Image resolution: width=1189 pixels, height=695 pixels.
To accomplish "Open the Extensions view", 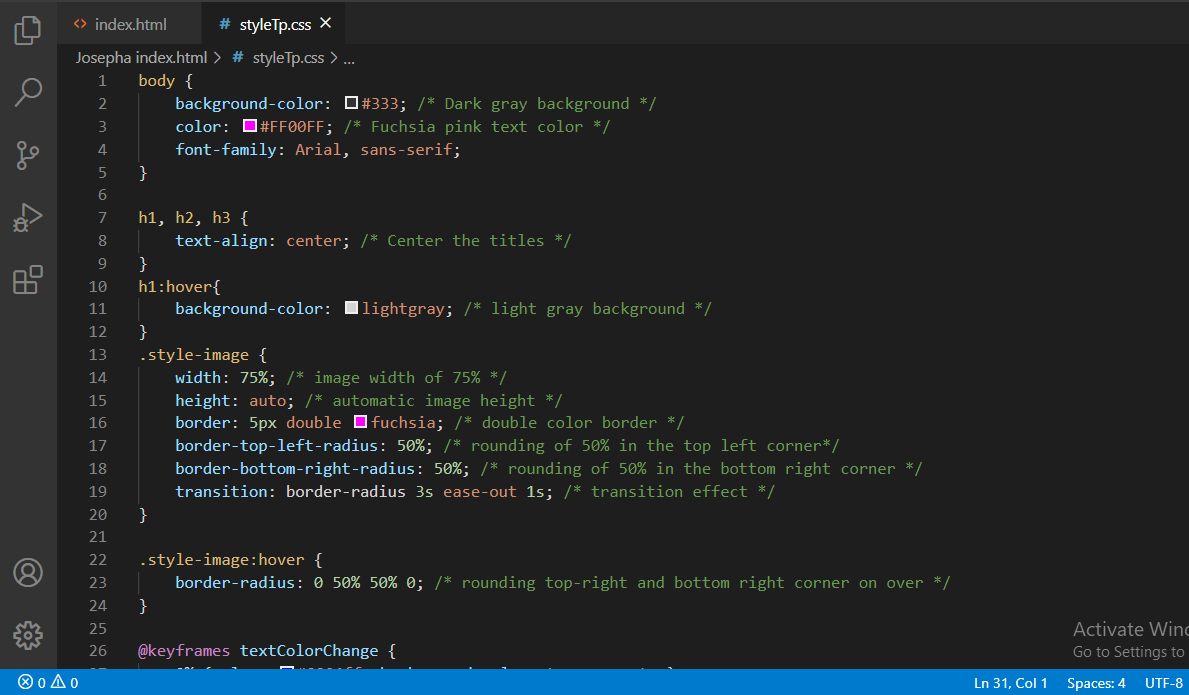I will tap(28, 280).
